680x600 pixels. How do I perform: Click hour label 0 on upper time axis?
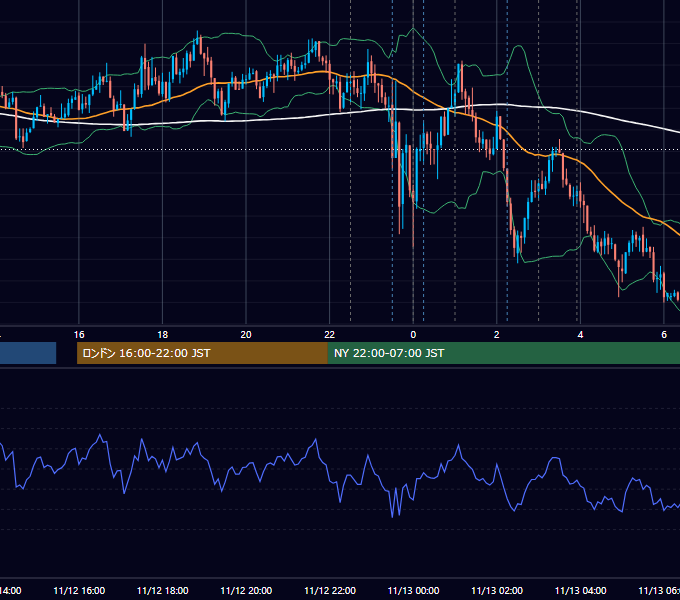coord(413,335)
